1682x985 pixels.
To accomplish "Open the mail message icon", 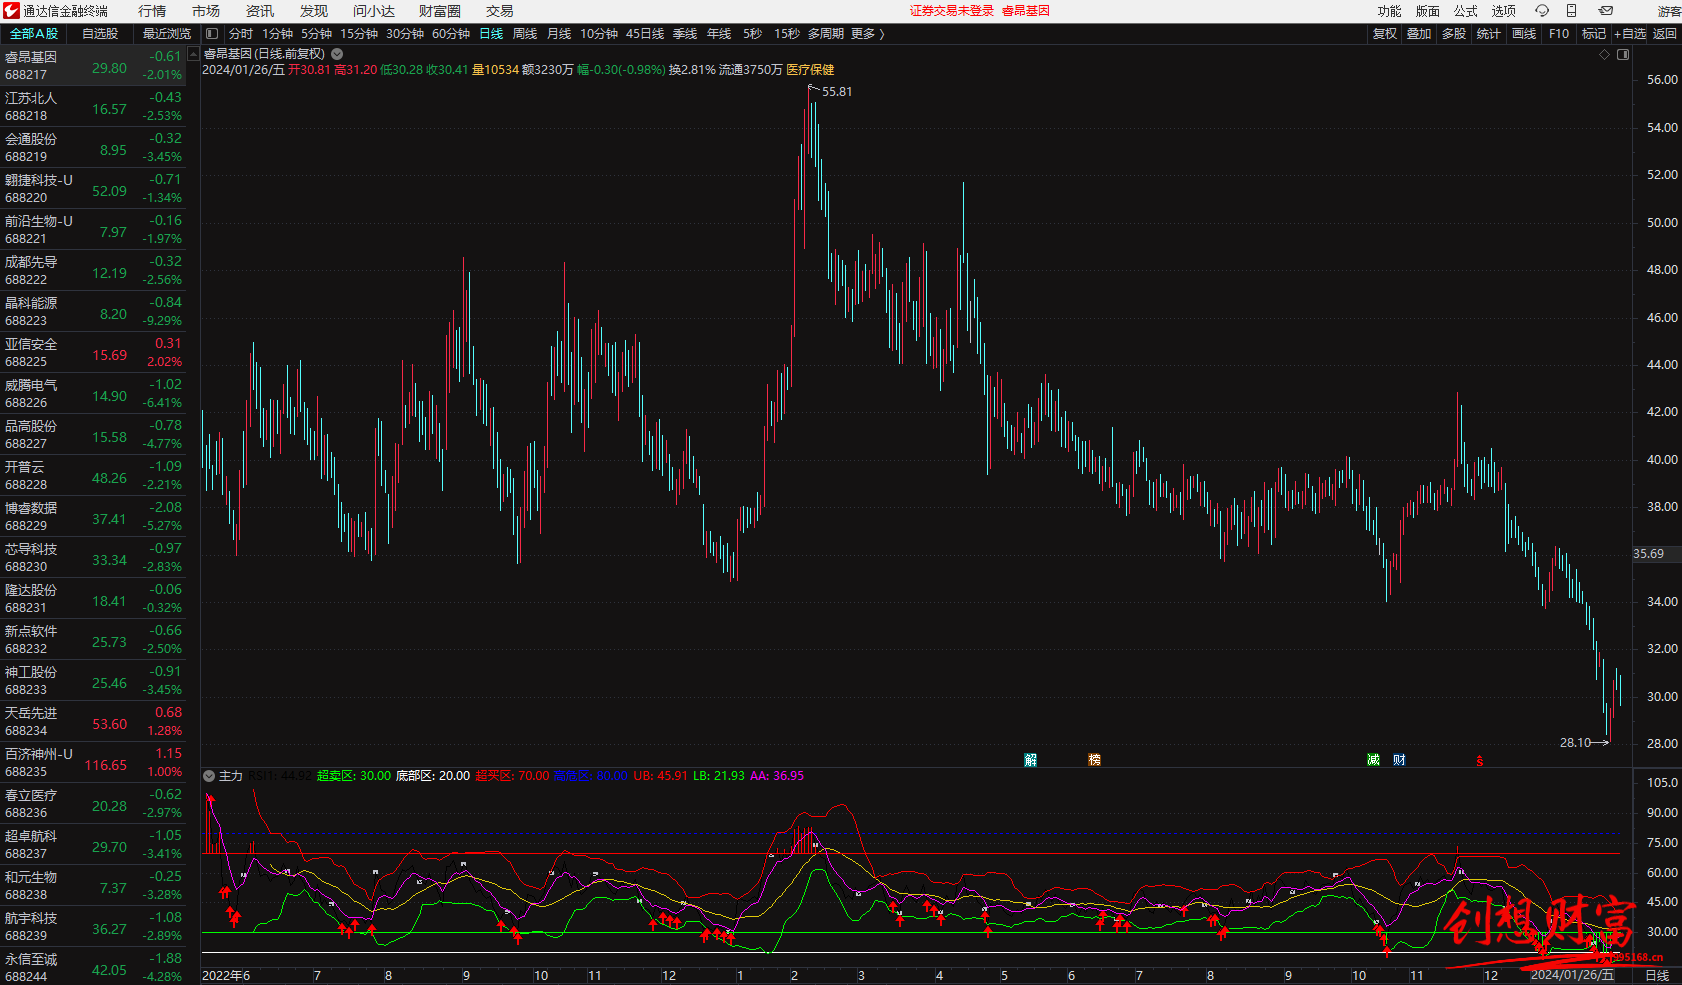I will pos(1606,11).
